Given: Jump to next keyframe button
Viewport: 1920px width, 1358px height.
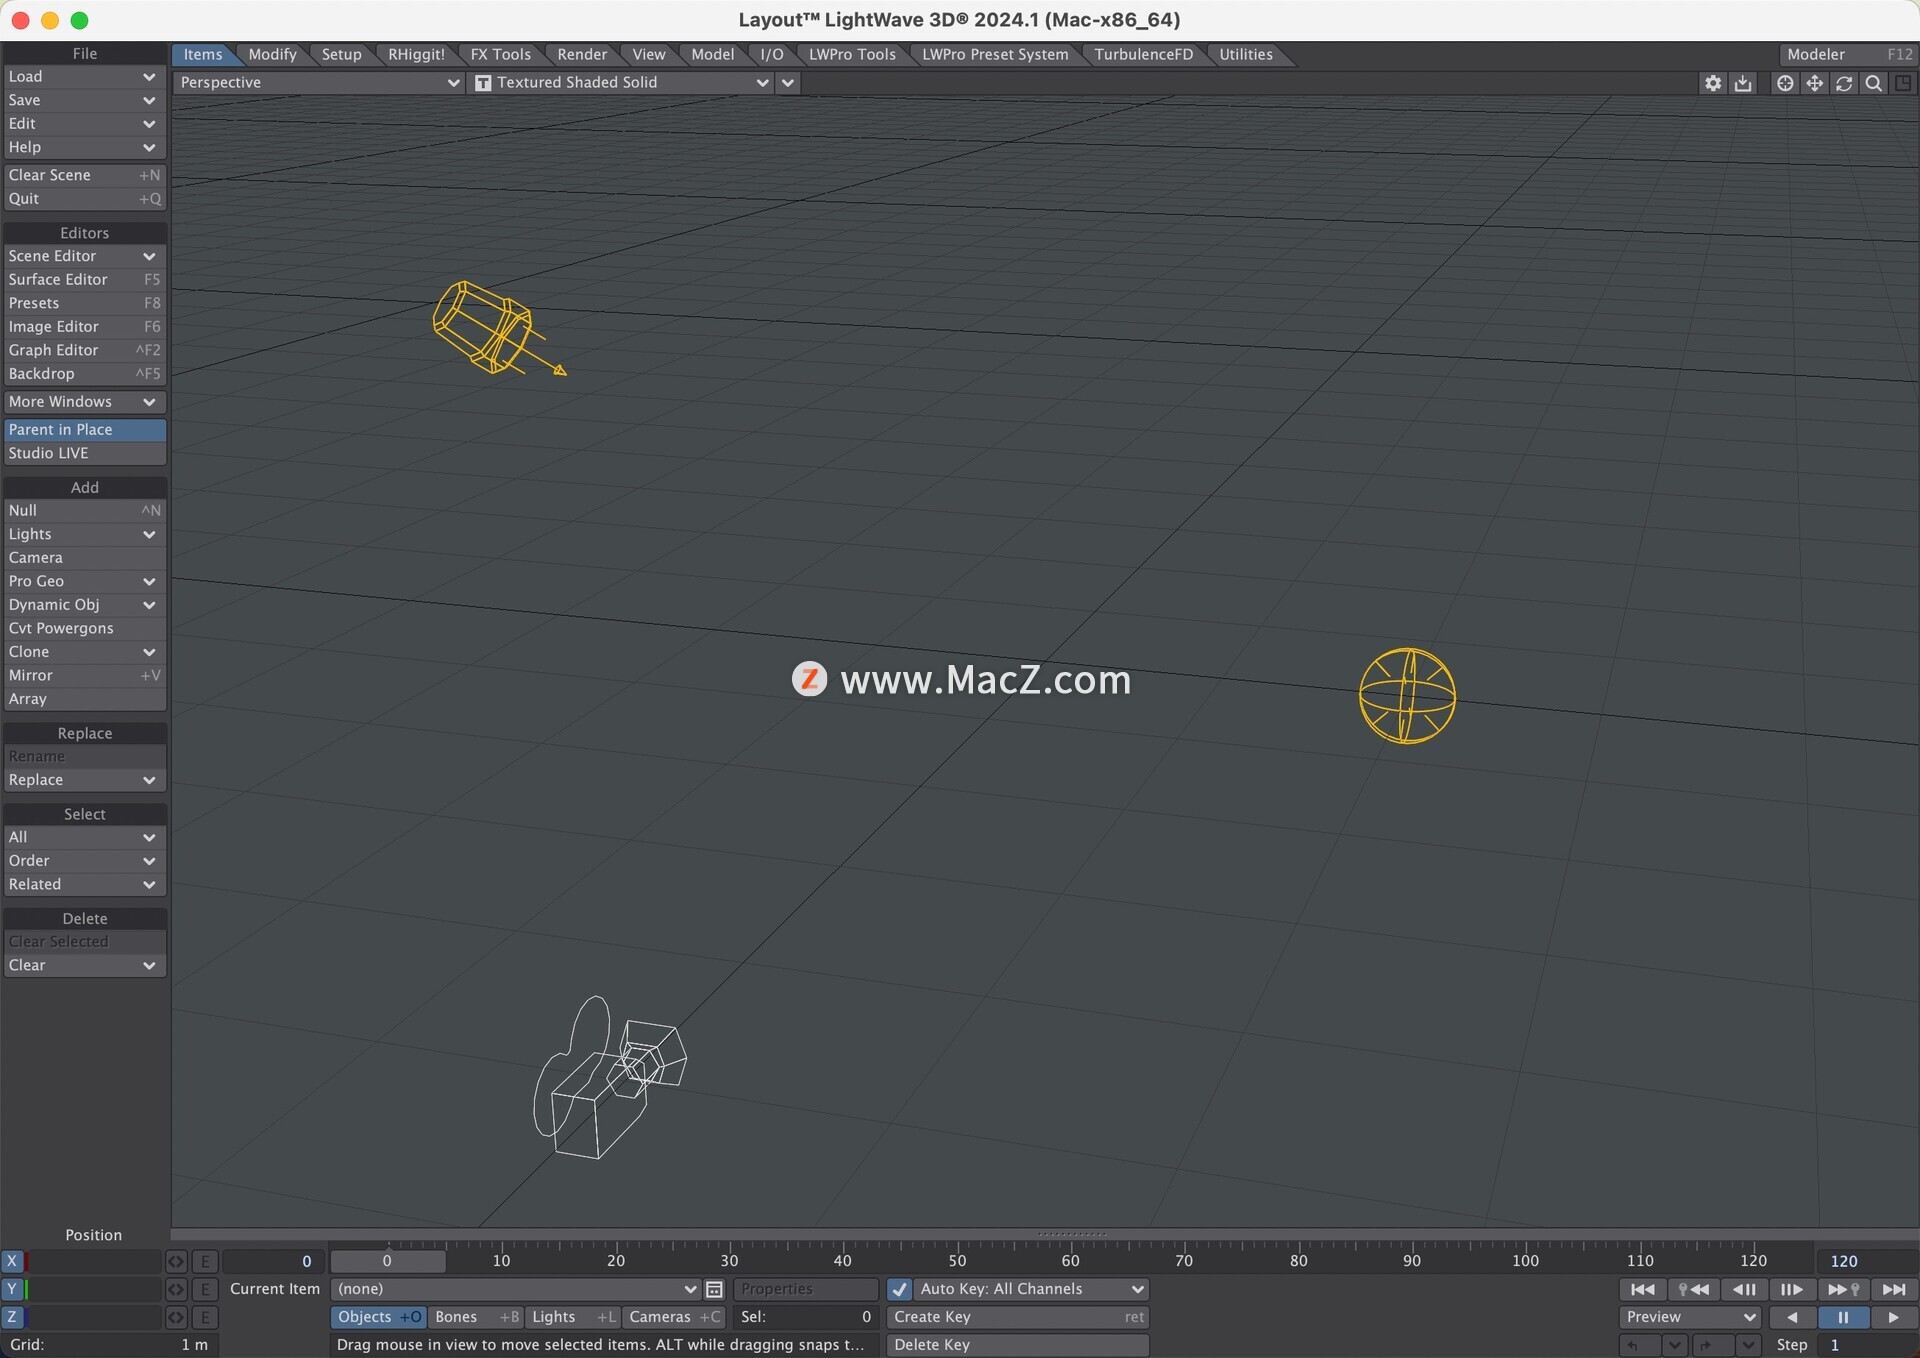Looking at the screenshot, I should point(1842,1290).
